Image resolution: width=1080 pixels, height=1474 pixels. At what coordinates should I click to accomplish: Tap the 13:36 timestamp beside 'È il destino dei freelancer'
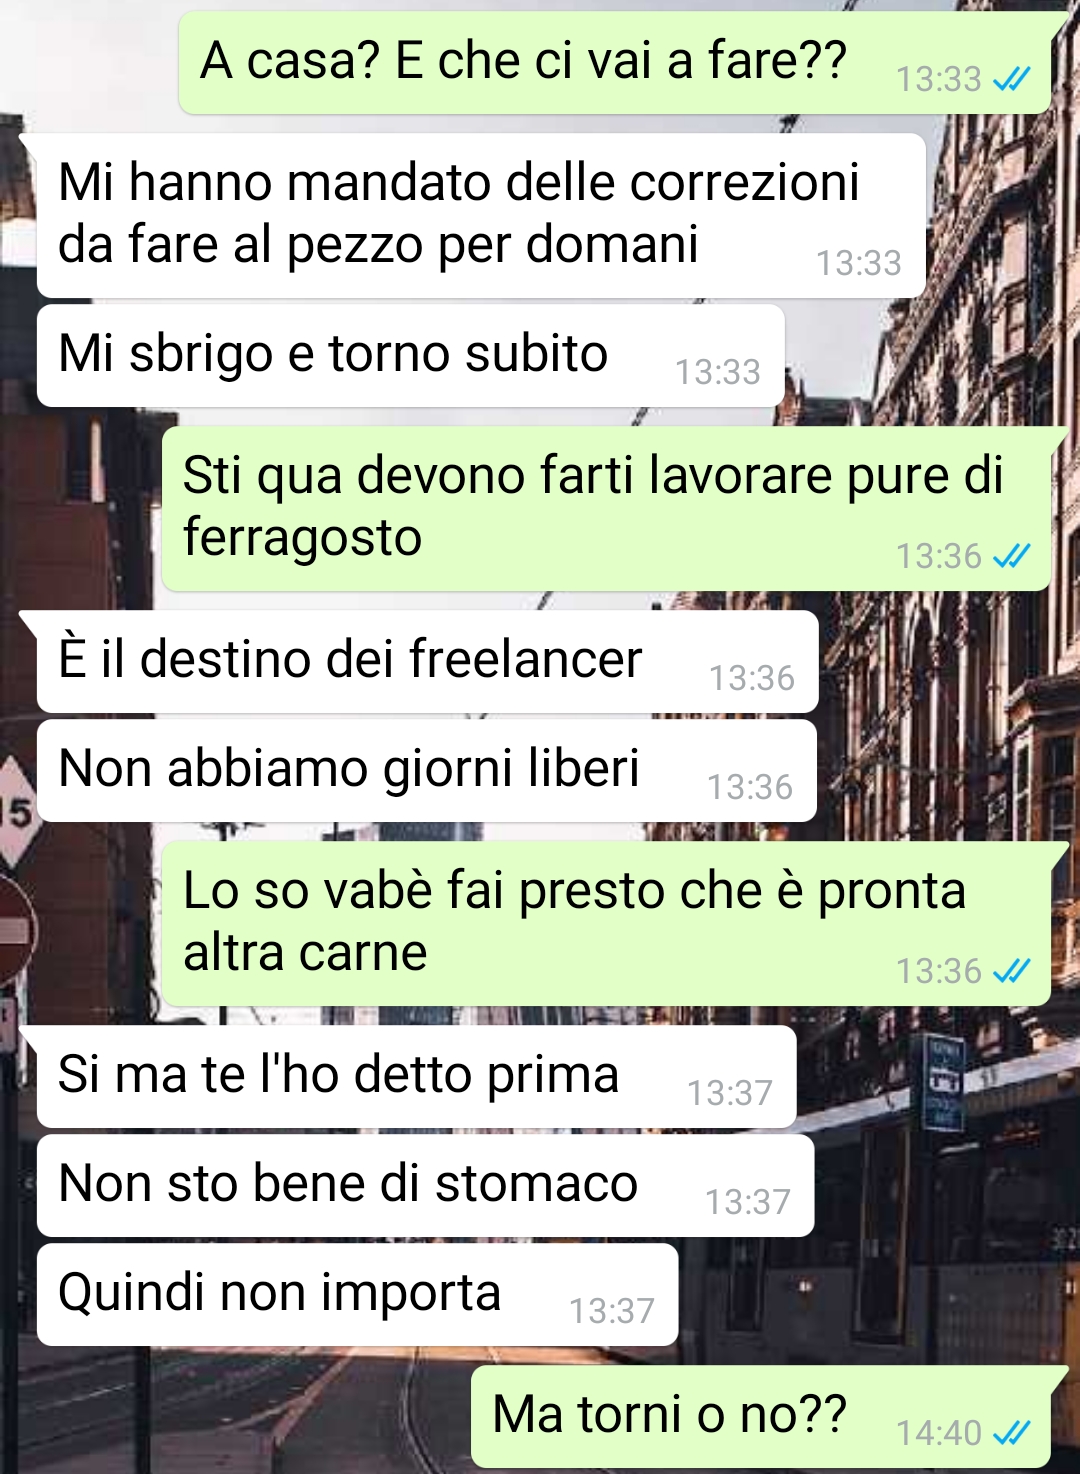tap(752, 678)
